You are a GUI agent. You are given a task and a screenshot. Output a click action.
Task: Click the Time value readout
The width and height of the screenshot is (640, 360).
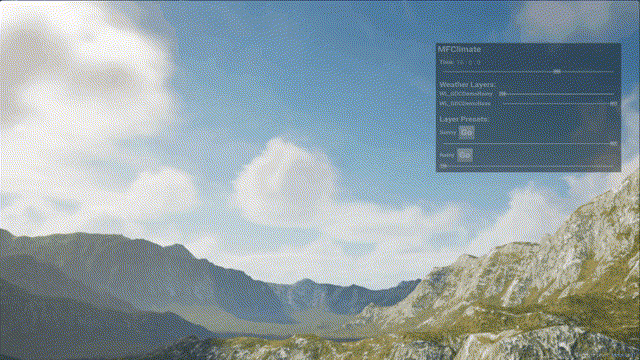coord(469,62)
